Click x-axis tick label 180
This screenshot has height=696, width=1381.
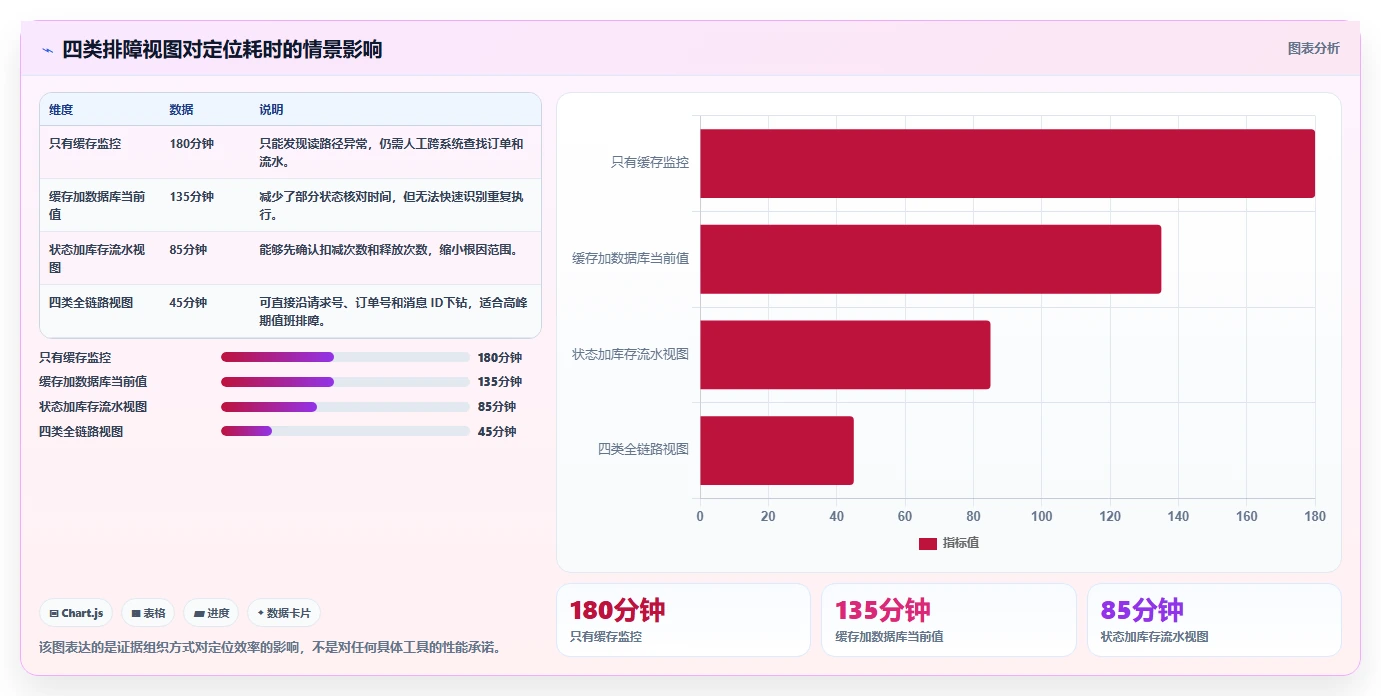click(x=1315, y=516)
